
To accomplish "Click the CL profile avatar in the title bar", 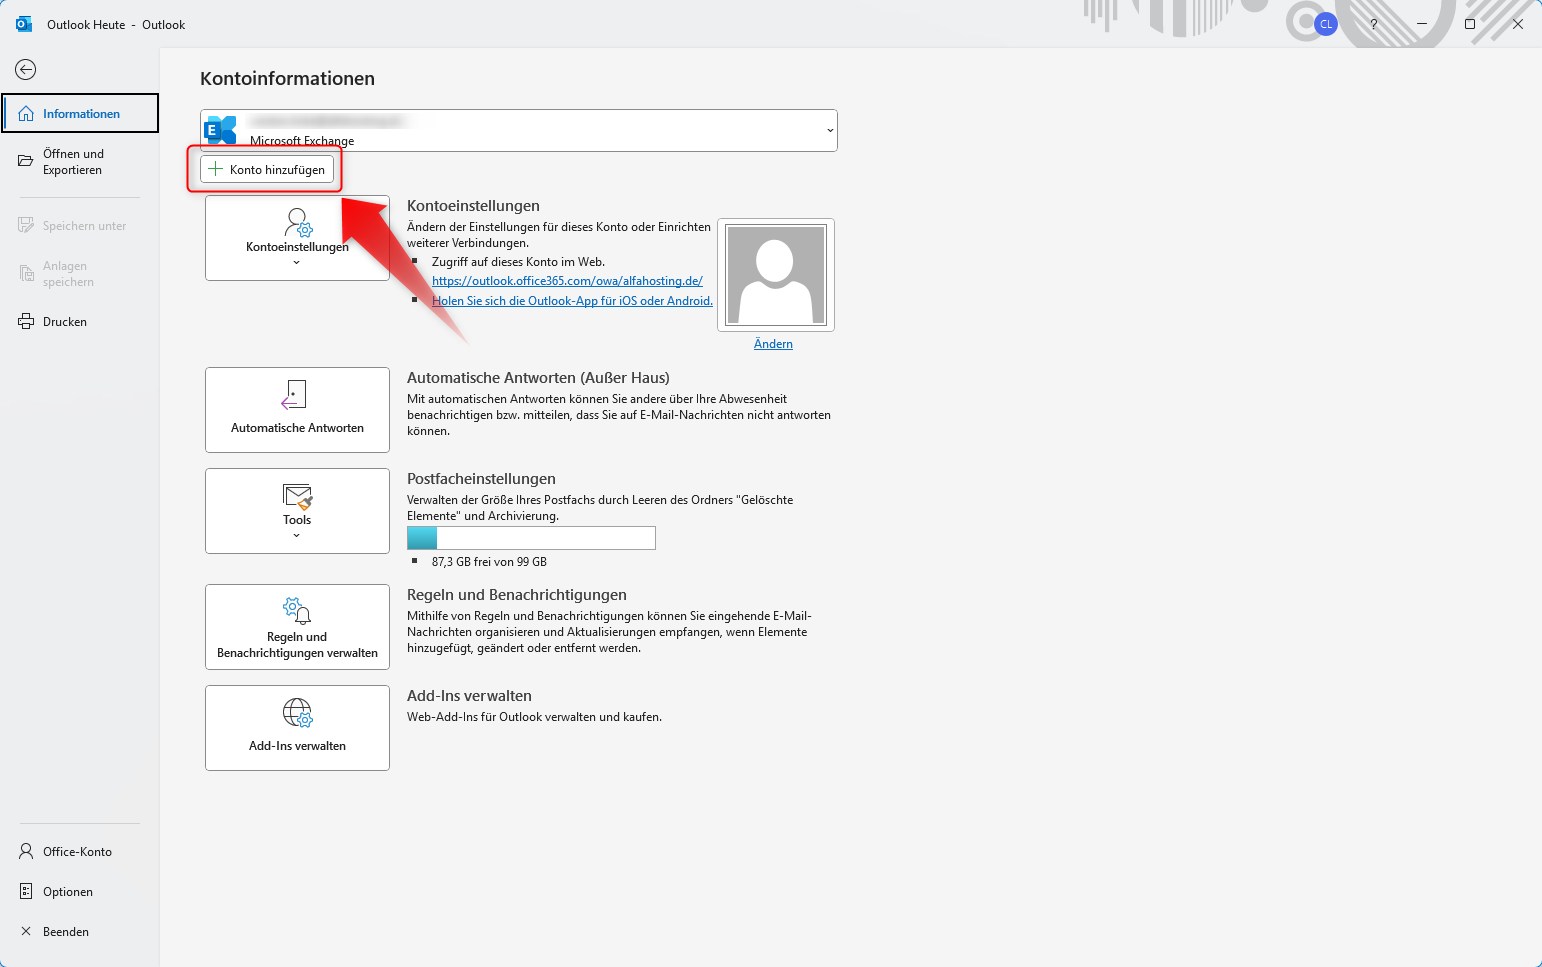I will pyautogui.click(x=1326, y=24).
